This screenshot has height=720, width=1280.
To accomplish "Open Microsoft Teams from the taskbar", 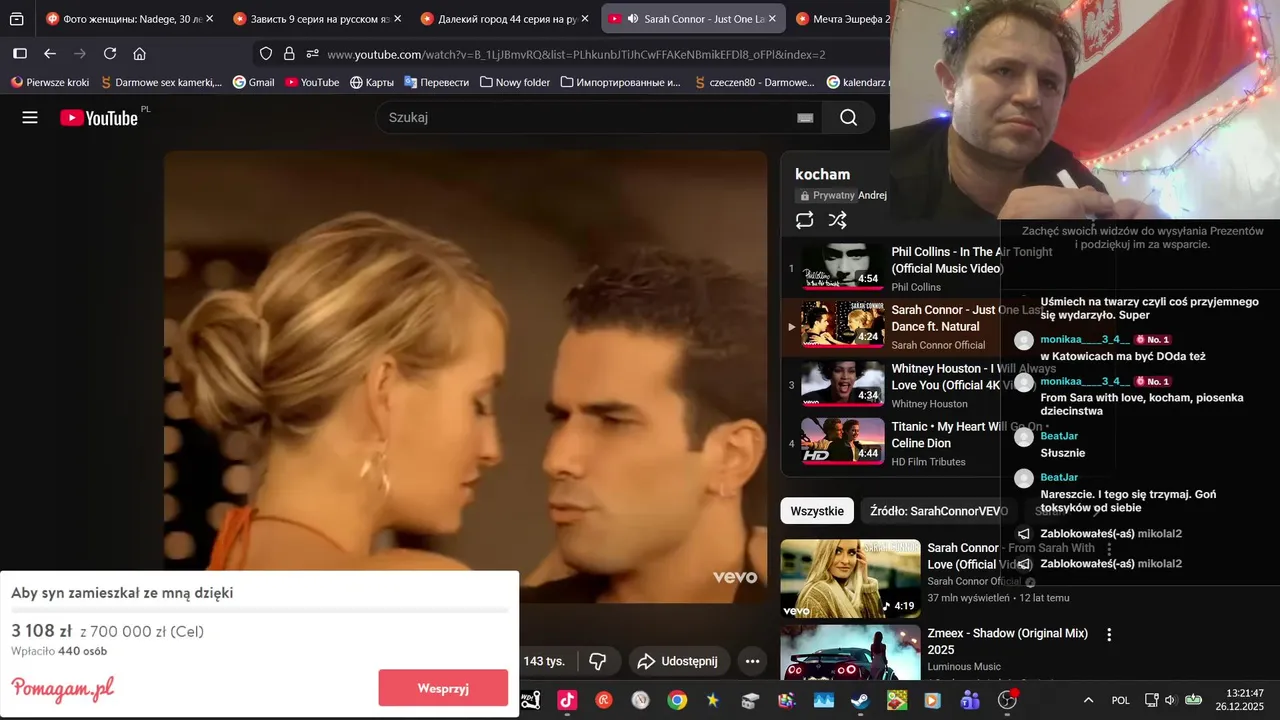I will tap(970, 700).
